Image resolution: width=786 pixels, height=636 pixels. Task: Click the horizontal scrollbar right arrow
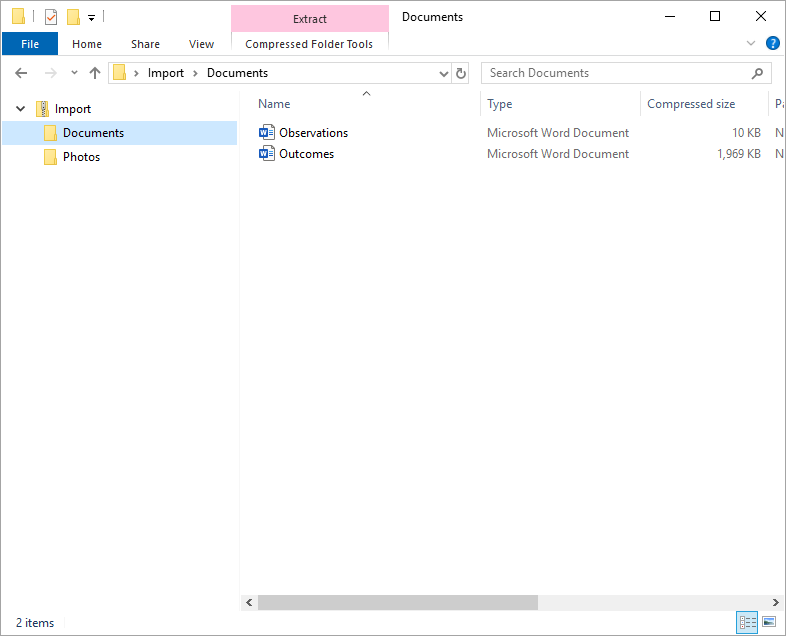pyautogui.click(x=775, y=602)
